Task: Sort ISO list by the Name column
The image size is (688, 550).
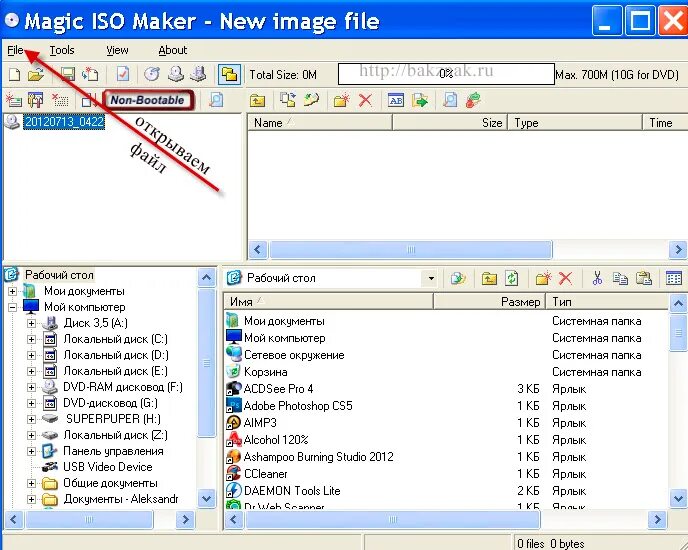Action: [320, 122]
